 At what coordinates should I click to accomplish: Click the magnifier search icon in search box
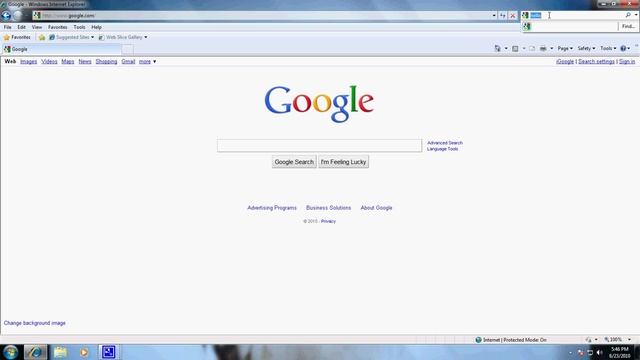(x=628, y=15)
